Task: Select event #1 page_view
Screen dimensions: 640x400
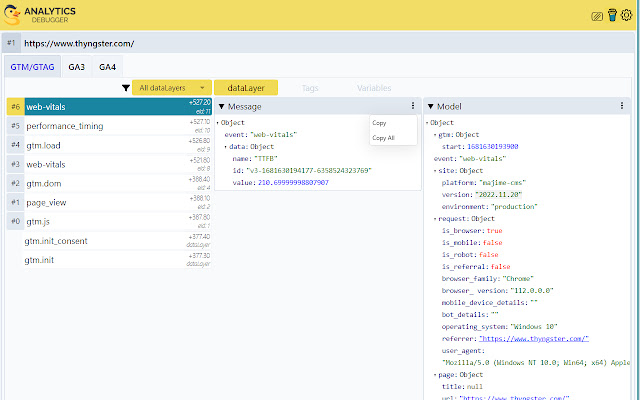Action: pos(109,202)
